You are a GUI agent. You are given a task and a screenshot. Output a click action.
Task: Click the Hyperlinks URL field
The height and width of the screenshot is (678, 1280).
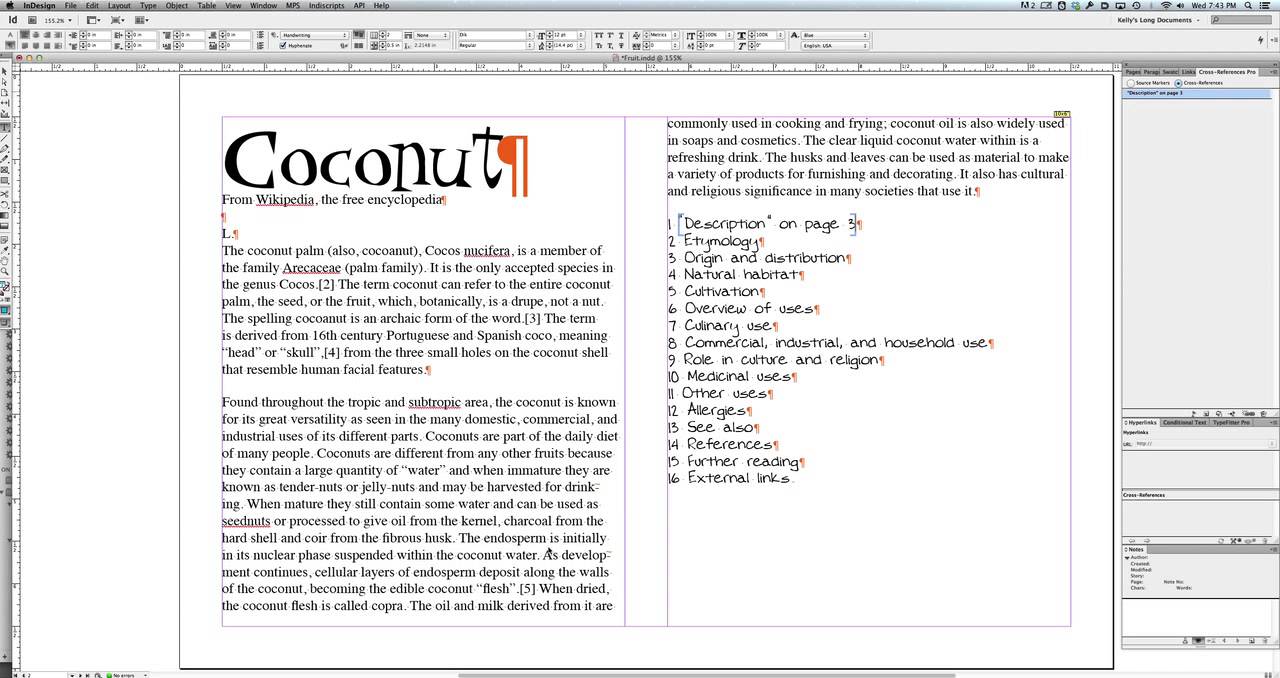tap(1203, 444)
